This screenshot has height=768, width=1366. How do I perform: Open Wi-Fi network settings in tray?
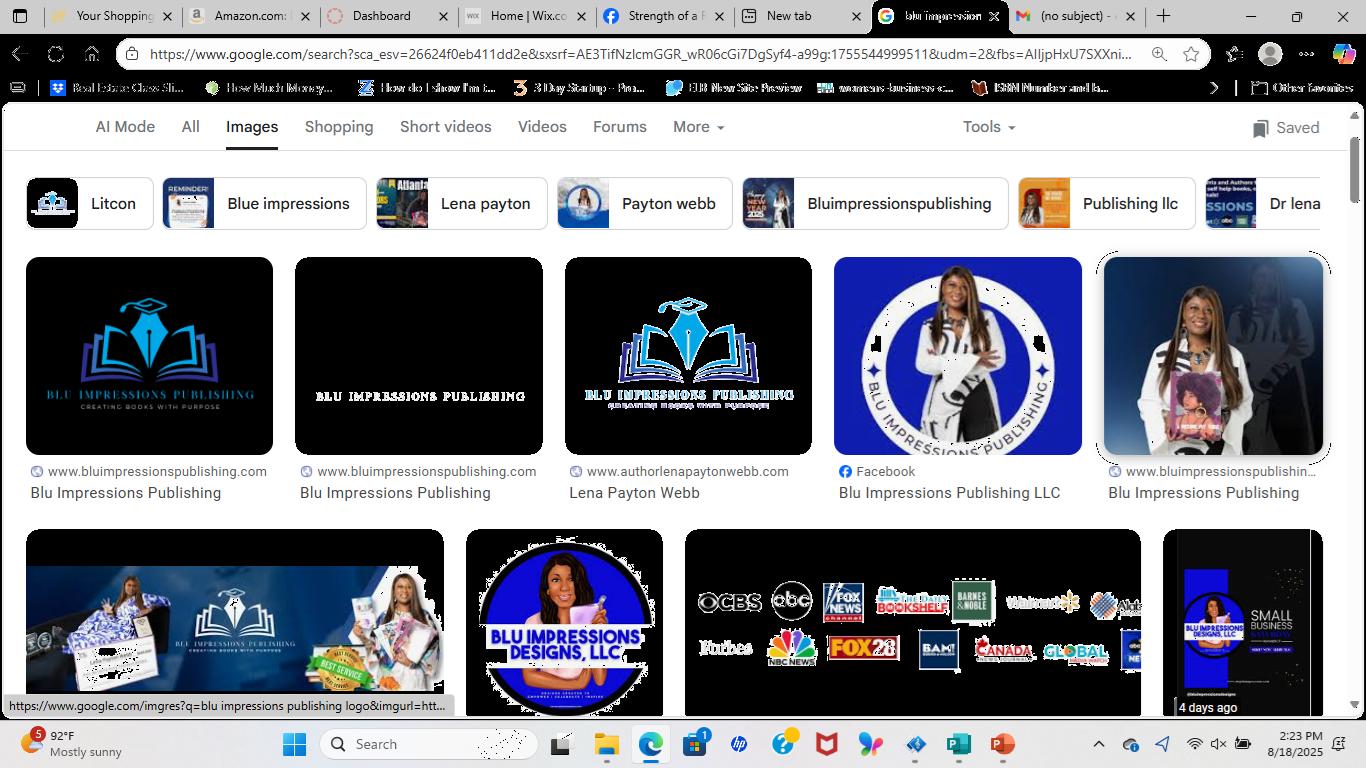[x=1194, y=744]
